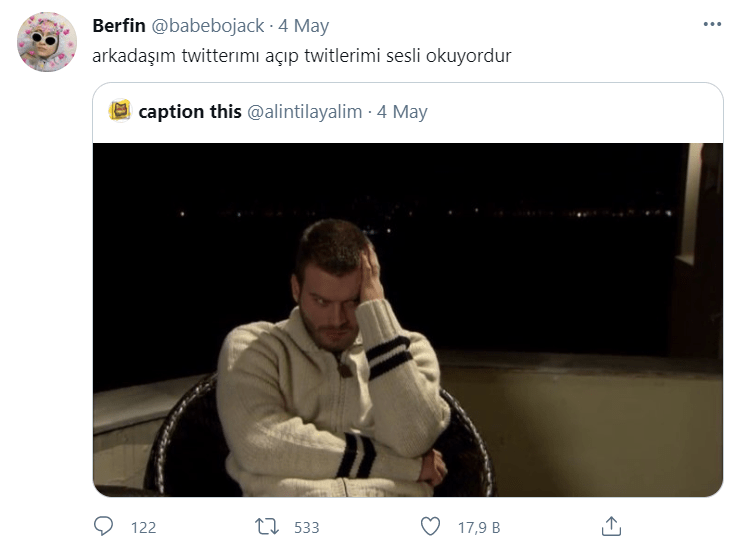Viewport: 736px width, 553px height.
Task: Click the retweet arrows icon
Action: pos(267,526)
